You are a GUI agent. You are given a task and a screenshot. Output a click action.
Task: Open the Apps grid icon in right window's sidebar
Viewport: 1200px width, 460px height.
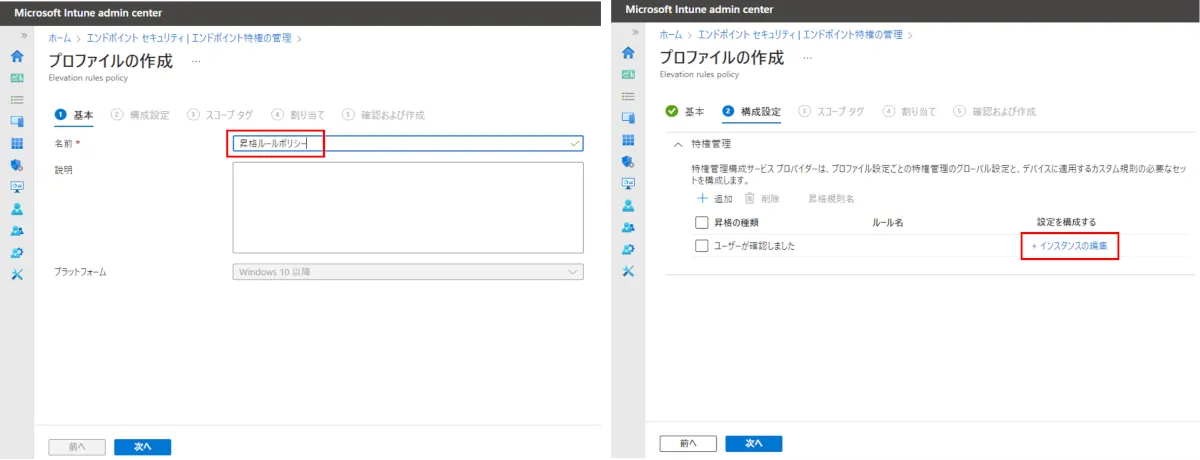628,140
